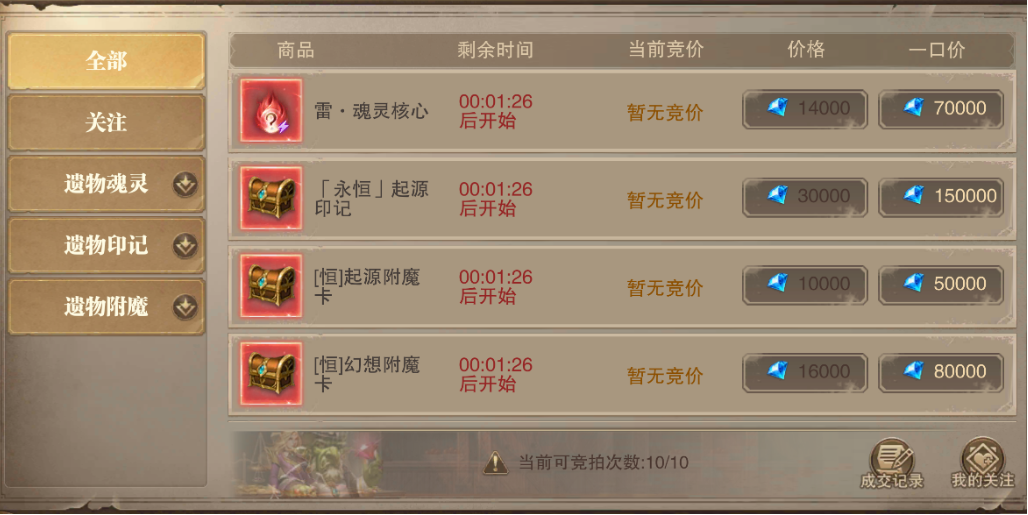Tap the 雷·魂灵核心 flame item icon

pyautogui.click(x=271, y=110)
